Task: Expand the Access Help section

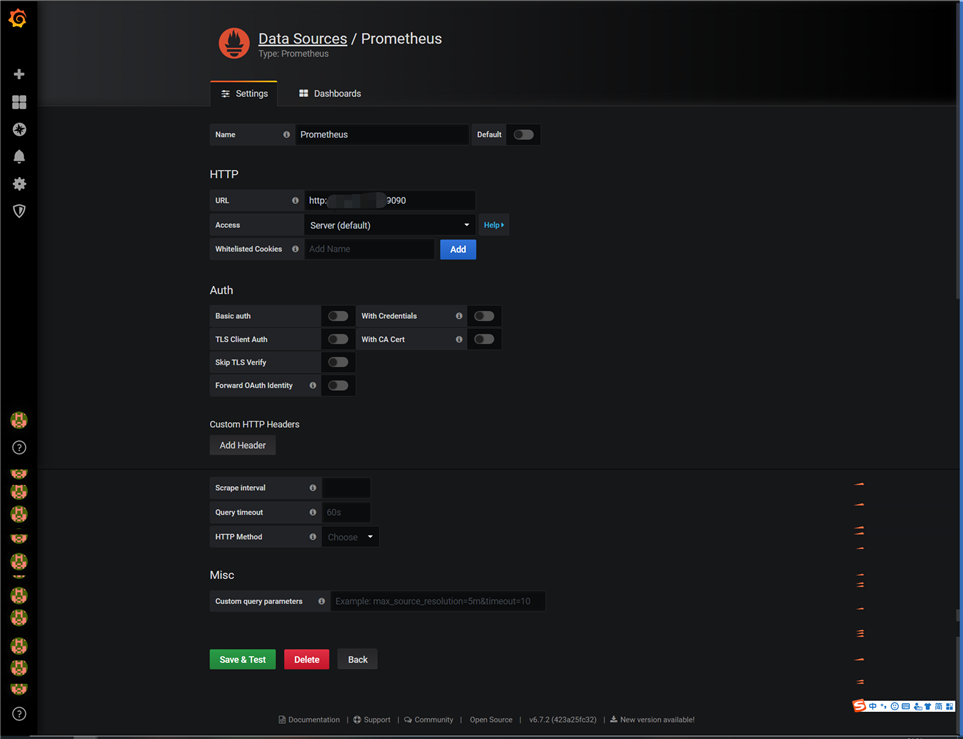Action: tap(494, 225)
